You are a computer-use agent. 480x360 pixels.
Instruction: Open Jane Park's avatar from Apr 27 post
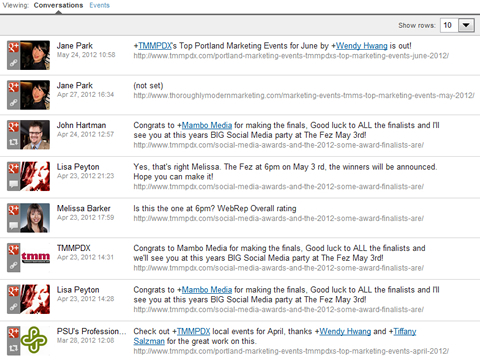coord(35,95)
